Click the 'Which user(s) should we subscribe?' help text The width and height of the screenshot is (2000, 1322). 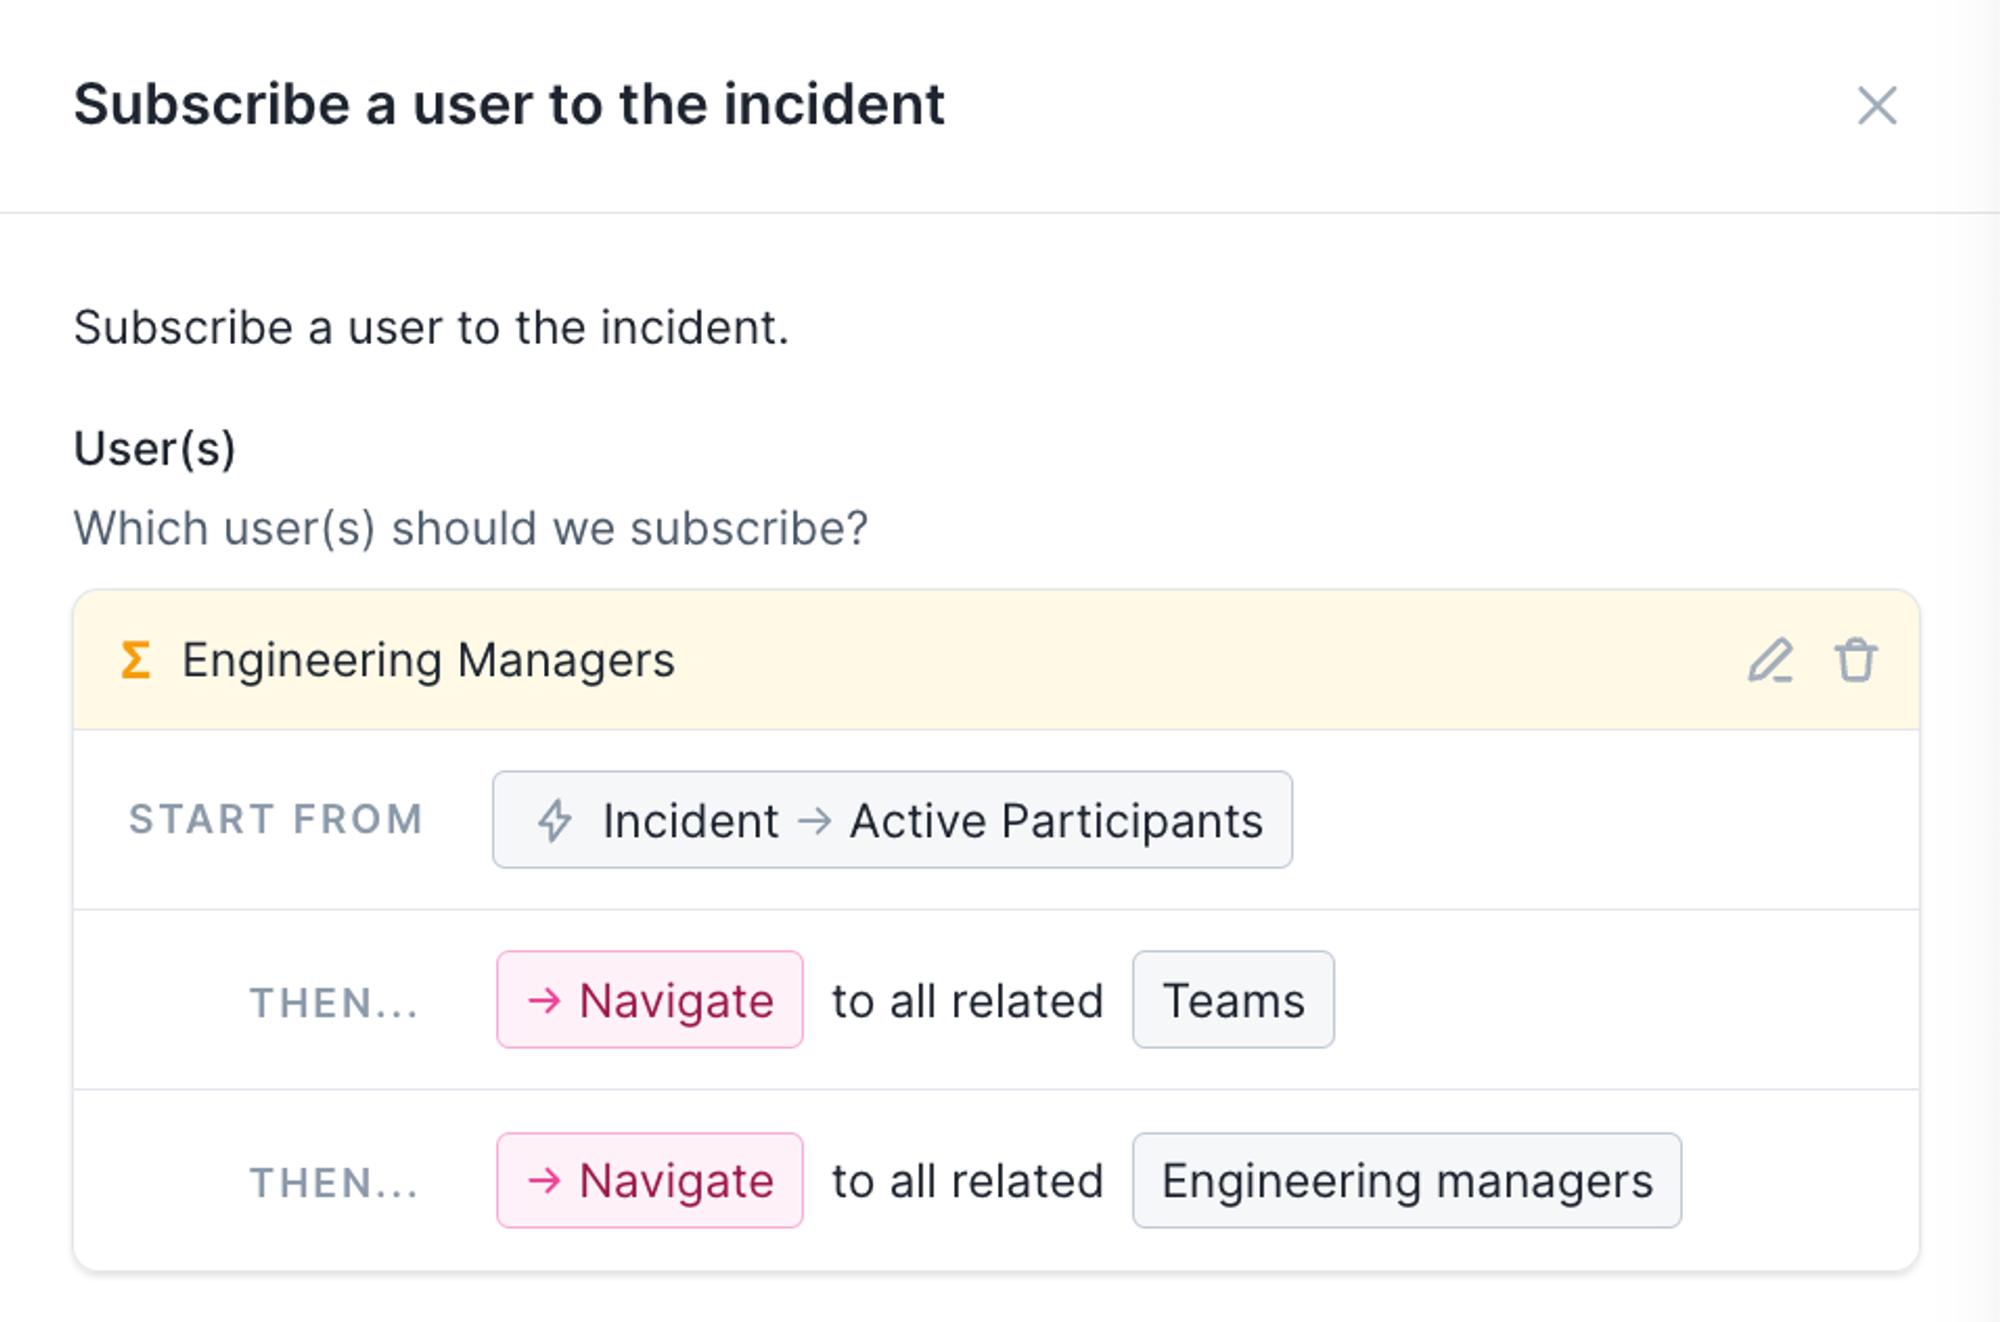pos(470,528)
